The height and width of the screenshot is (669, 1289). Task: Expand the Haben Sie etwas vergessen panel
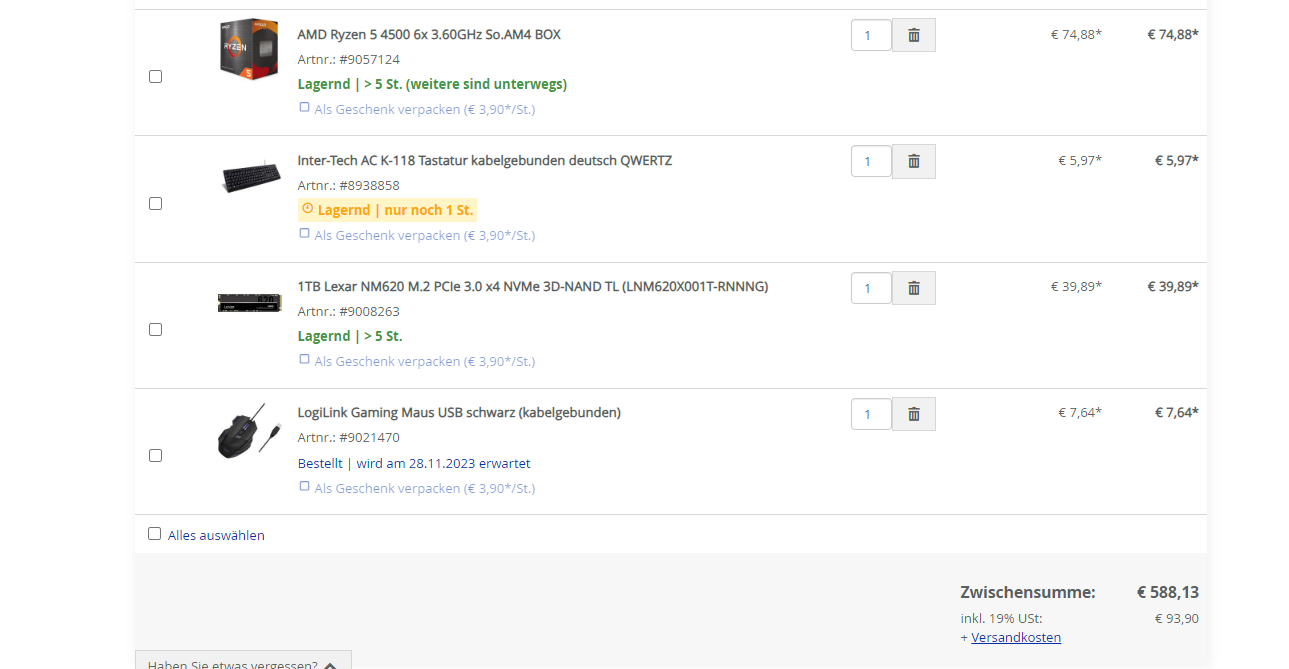[x=243, y=660]
